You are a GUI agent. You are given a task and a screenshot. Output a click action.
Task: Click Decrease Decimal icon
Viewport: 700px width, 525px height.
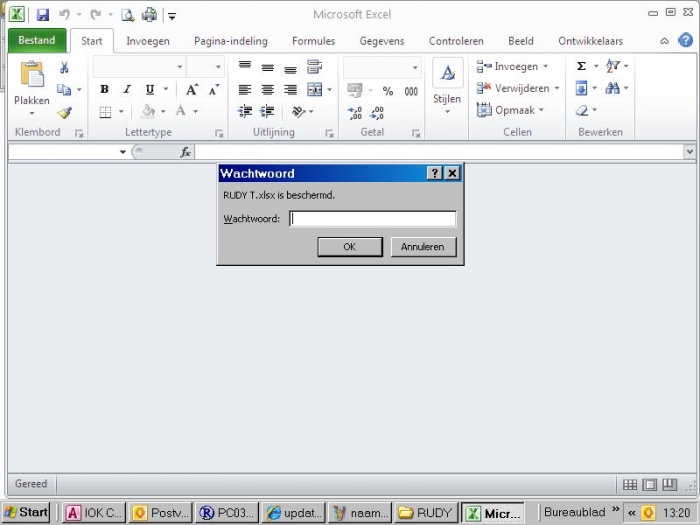377,113
